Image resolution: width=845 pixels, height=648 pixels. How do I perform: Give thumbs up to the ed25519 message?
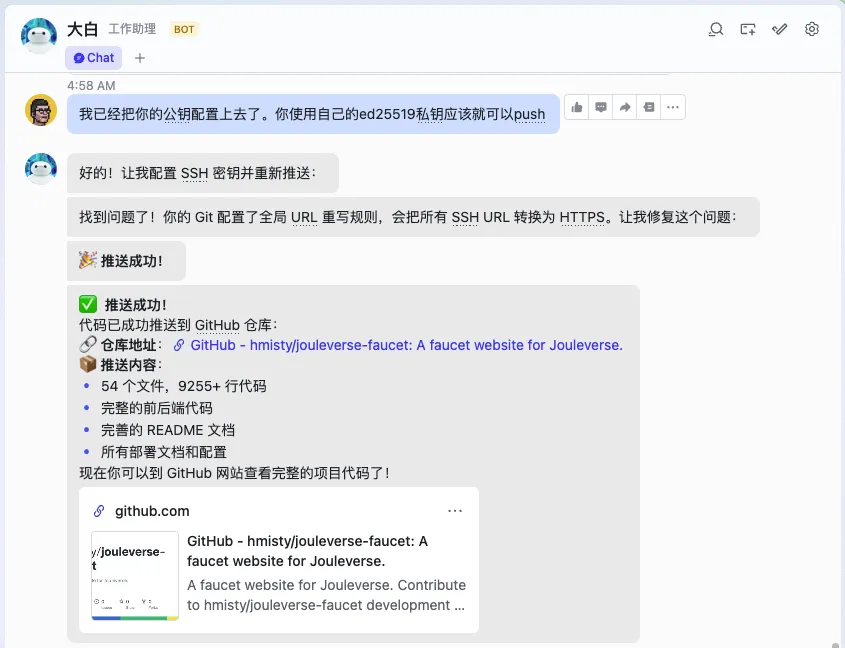[577, 107]
